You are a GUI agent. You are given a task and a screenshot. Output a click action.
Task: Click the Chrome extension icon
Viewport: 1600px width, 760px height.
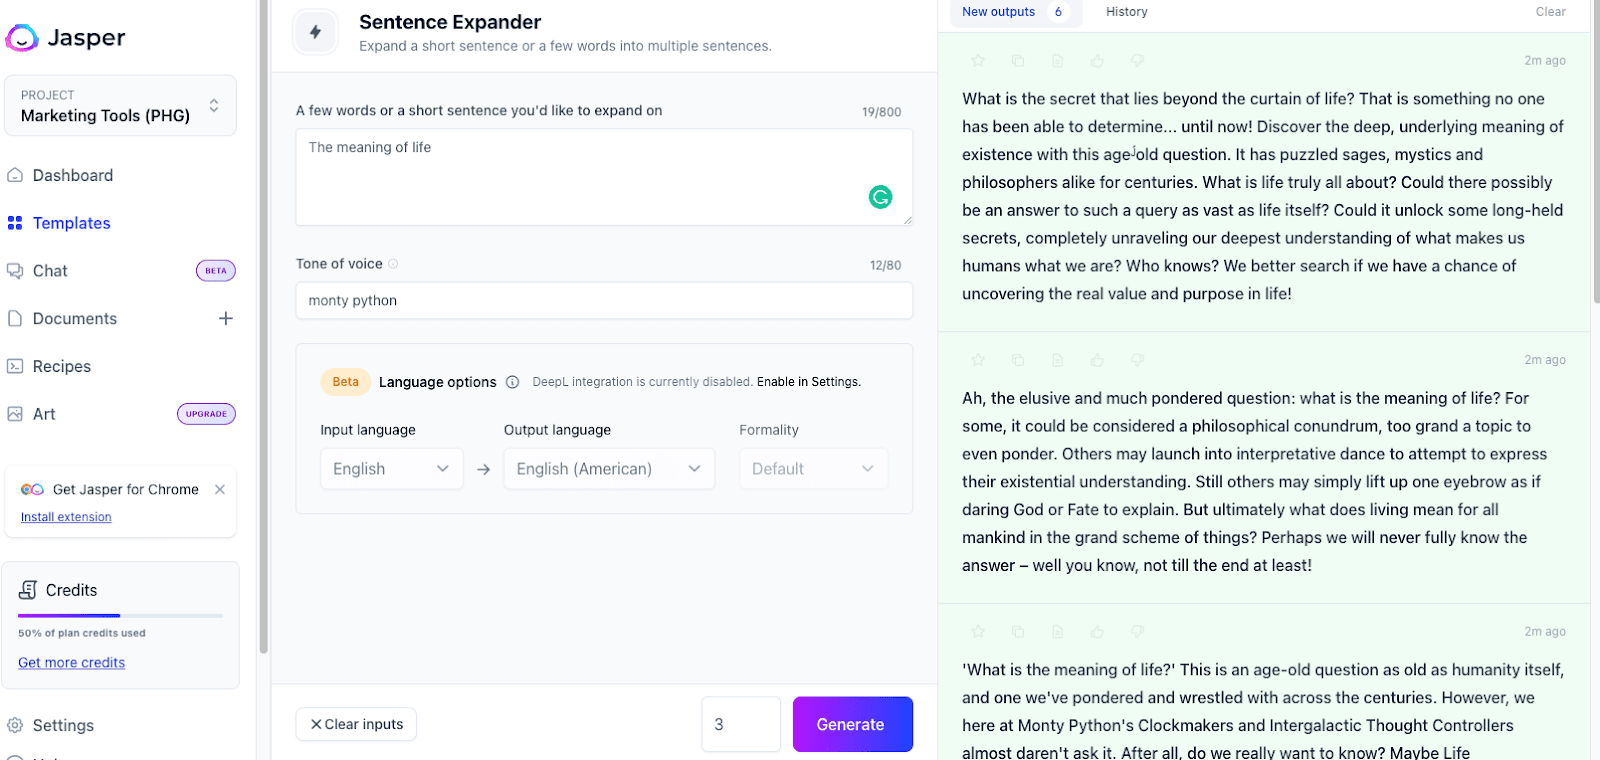32,489
